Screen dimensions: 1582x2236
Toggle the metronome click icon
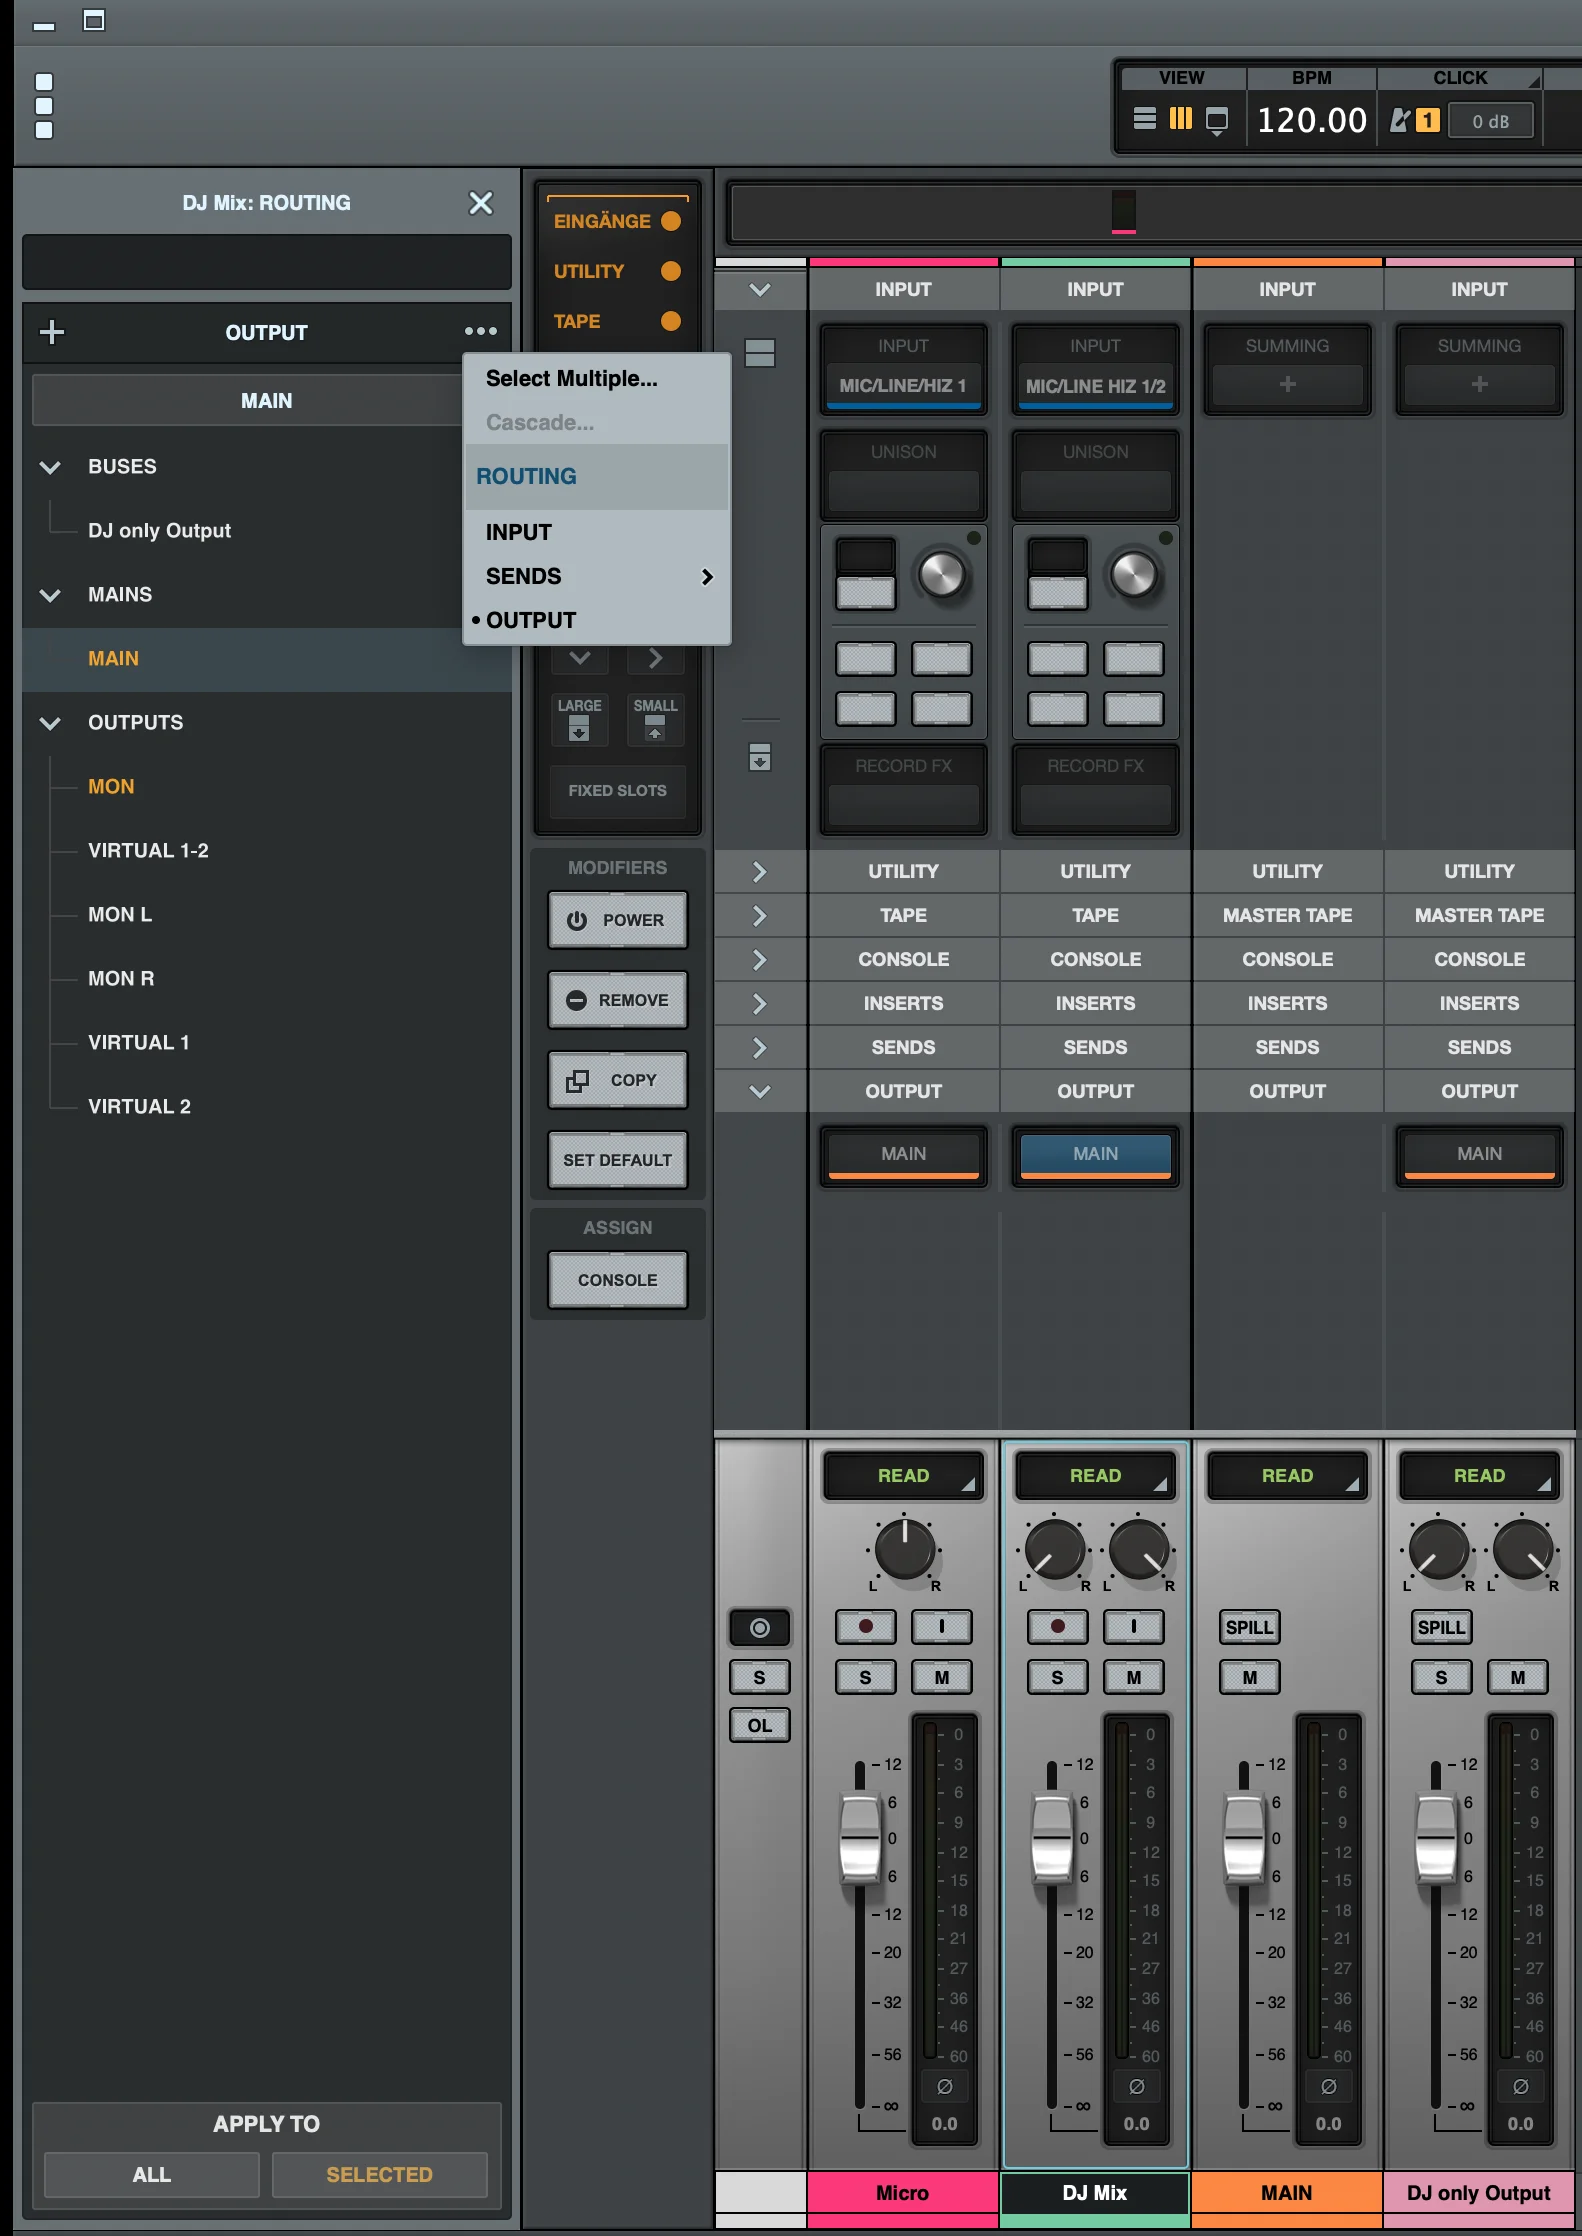click(1400, 121)
